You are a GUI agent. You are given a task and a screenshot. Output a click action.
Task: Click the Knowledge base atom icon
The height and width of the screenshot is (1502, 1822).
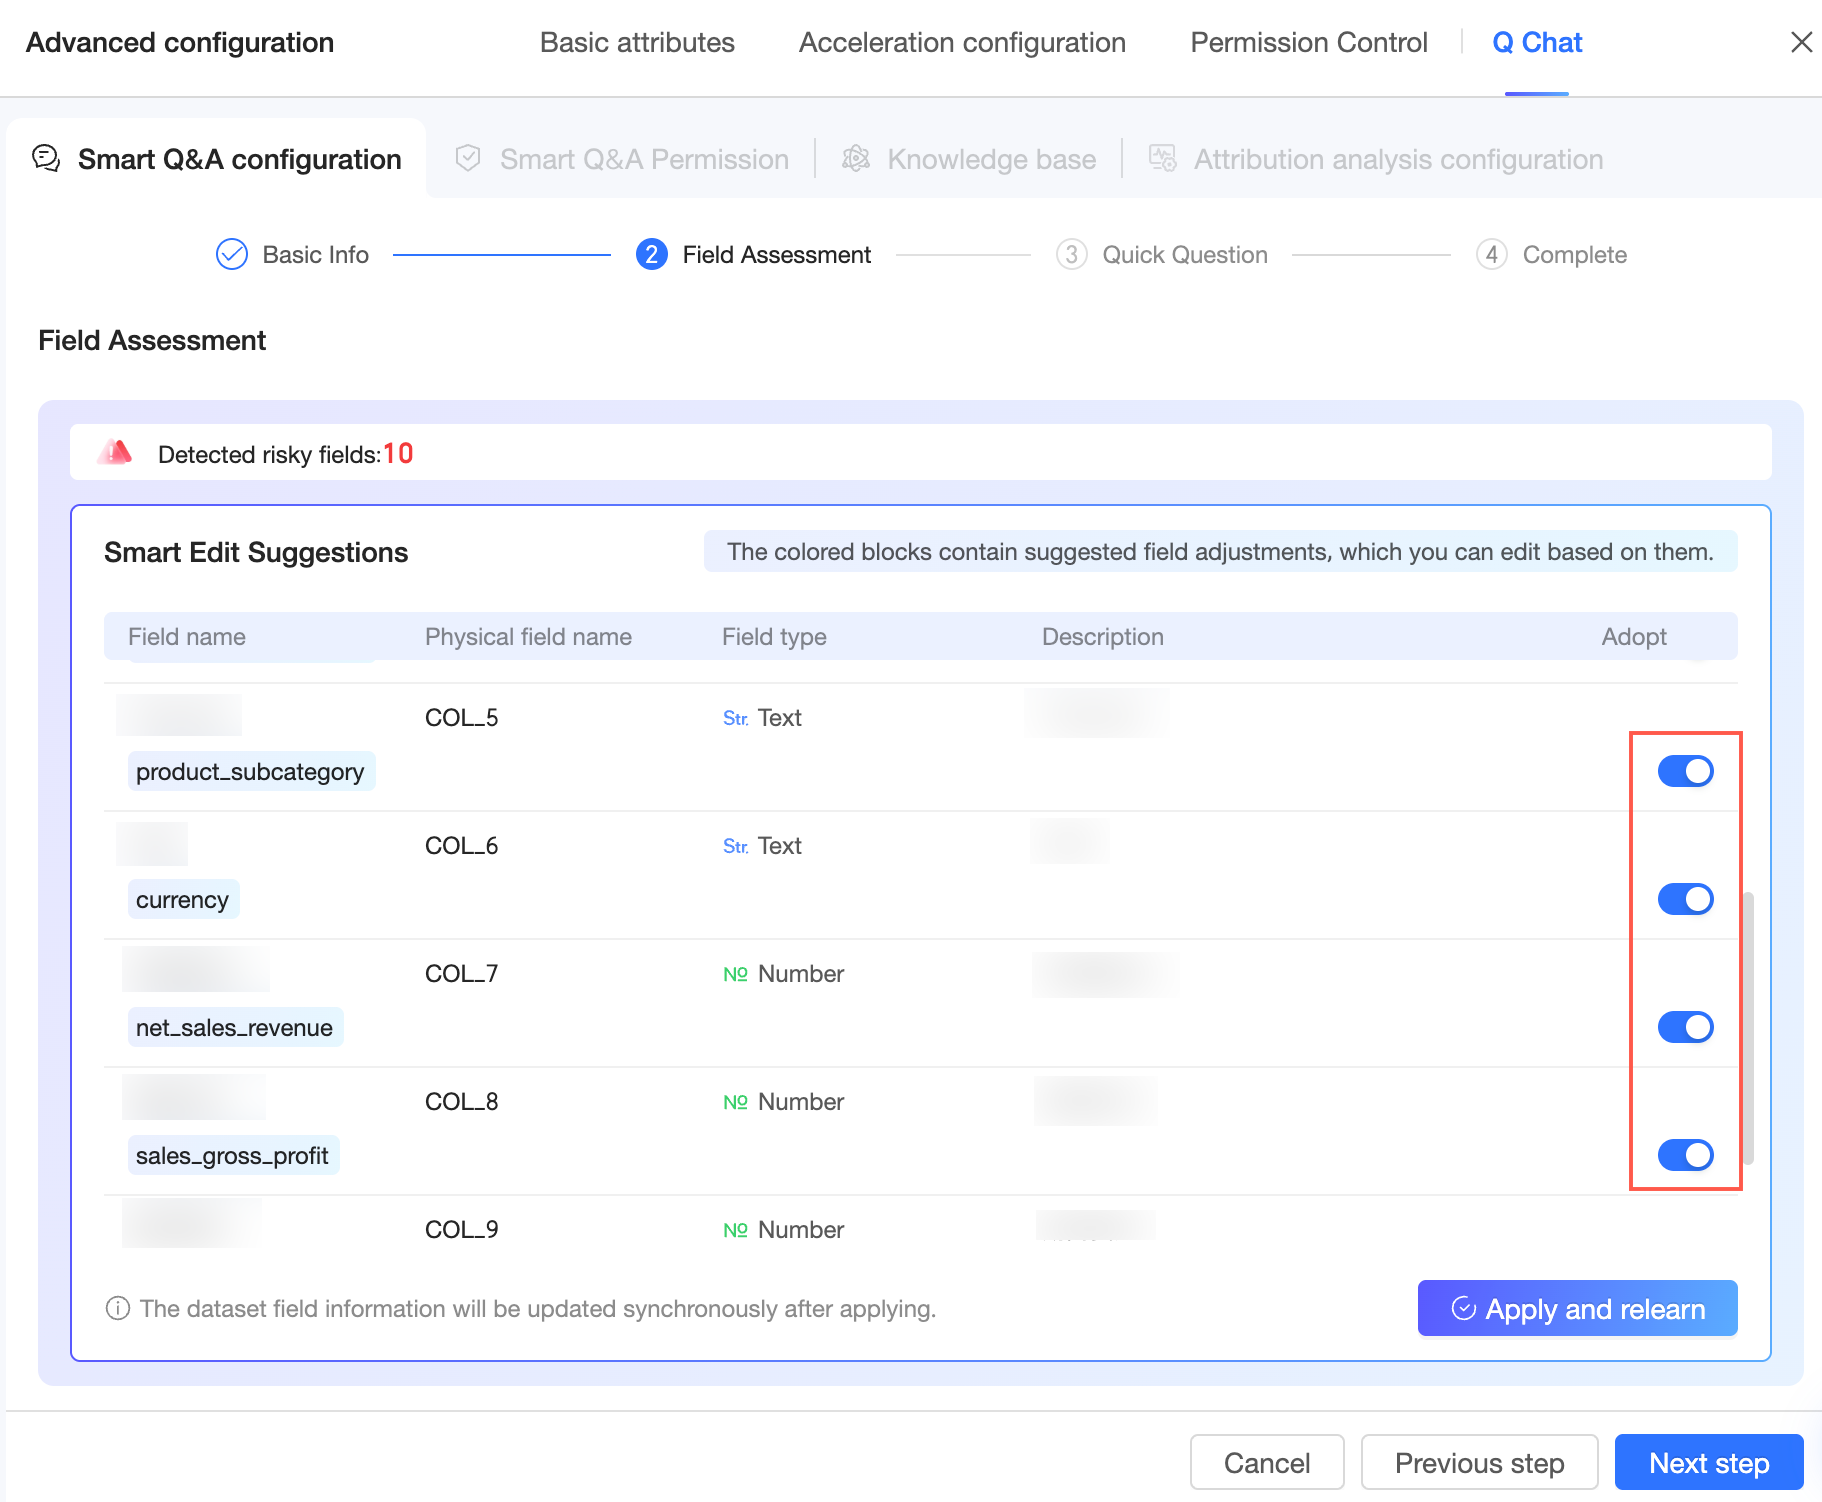coord(856,158)
